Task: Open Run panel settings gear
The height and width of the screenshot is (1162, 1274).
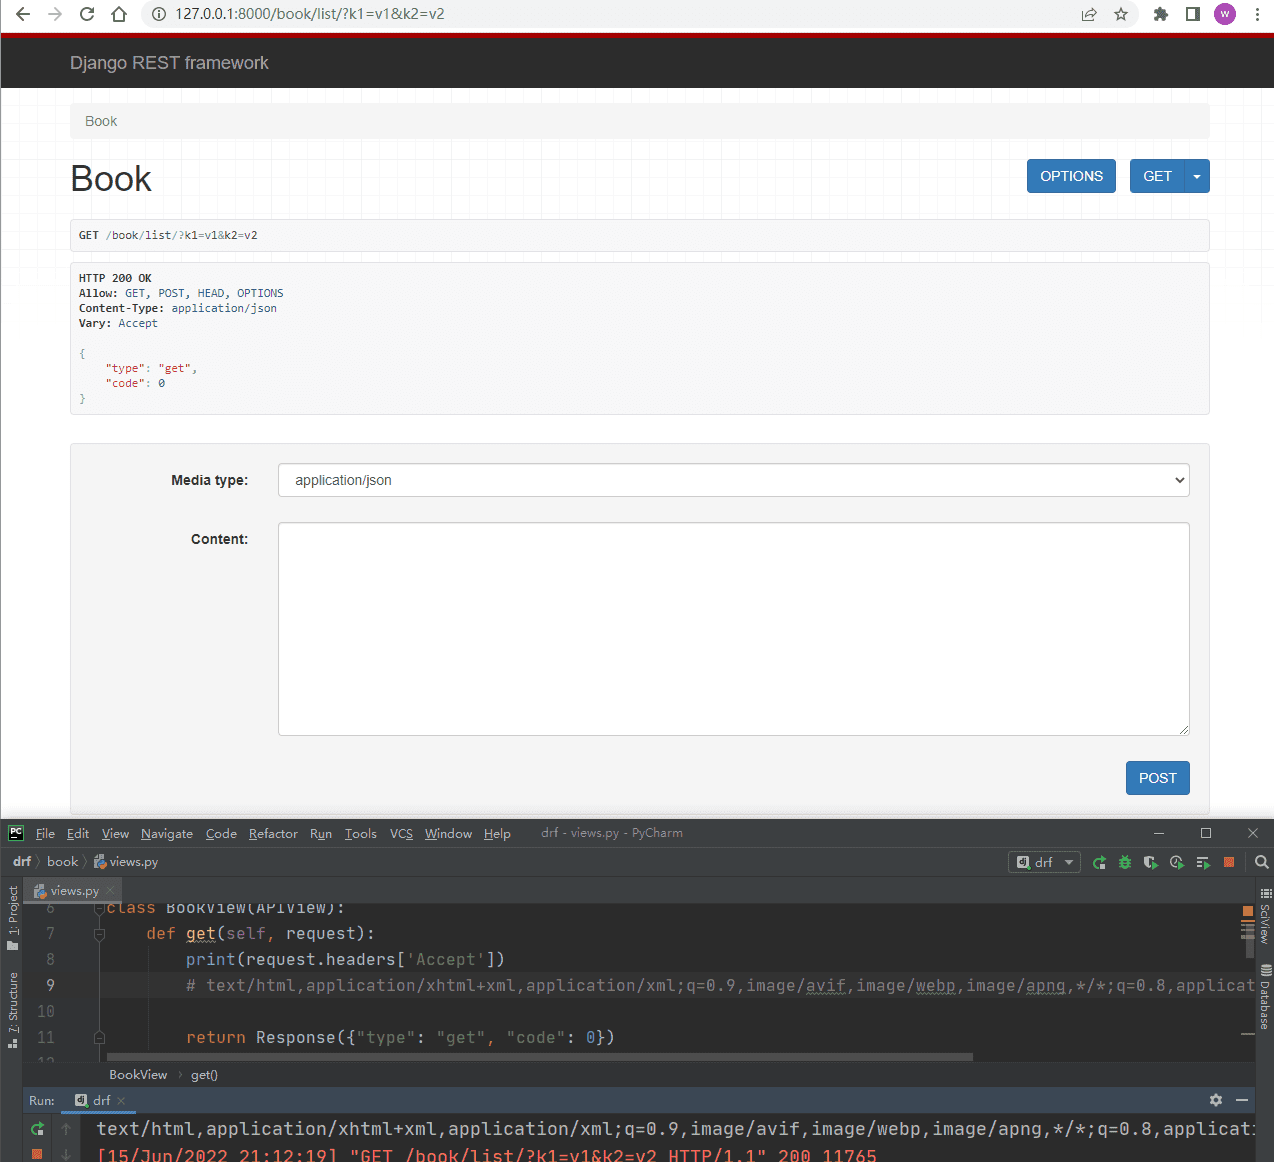Action: point(1216,1100)
